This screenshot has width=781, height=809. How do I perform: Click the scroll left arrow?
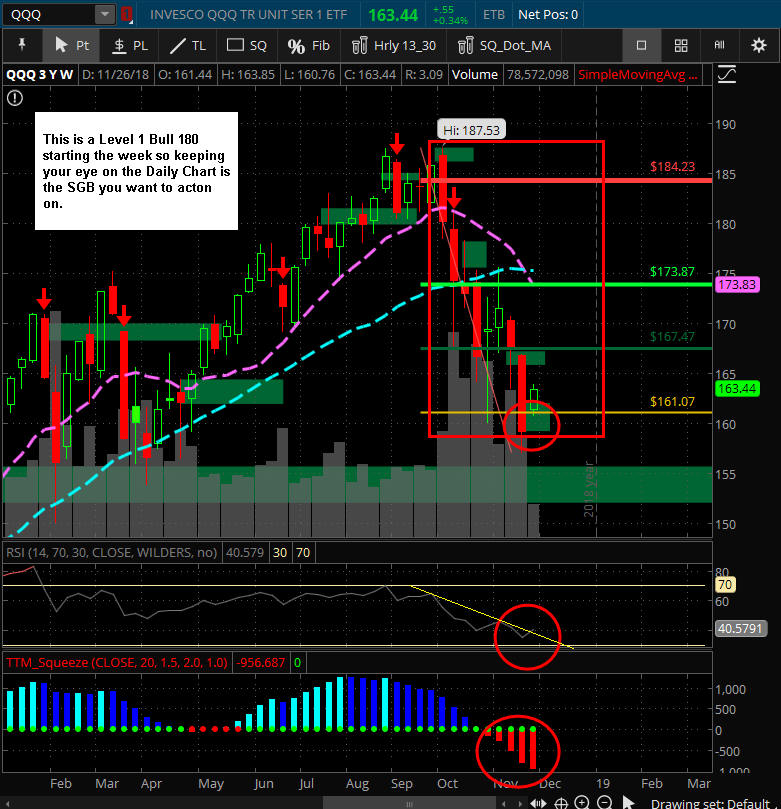(504, 804)
